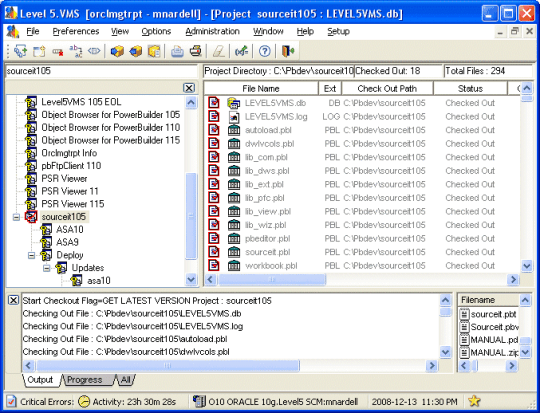540x413 pixels.
Task: Collapse the Updates tree node
Action: click(x=46, y=268)
